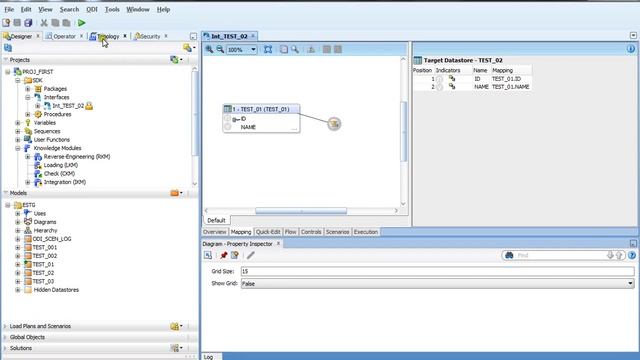
Task: Click the Load Plans and Scenarios toolbar icon
Action: (x=175, y=326)
